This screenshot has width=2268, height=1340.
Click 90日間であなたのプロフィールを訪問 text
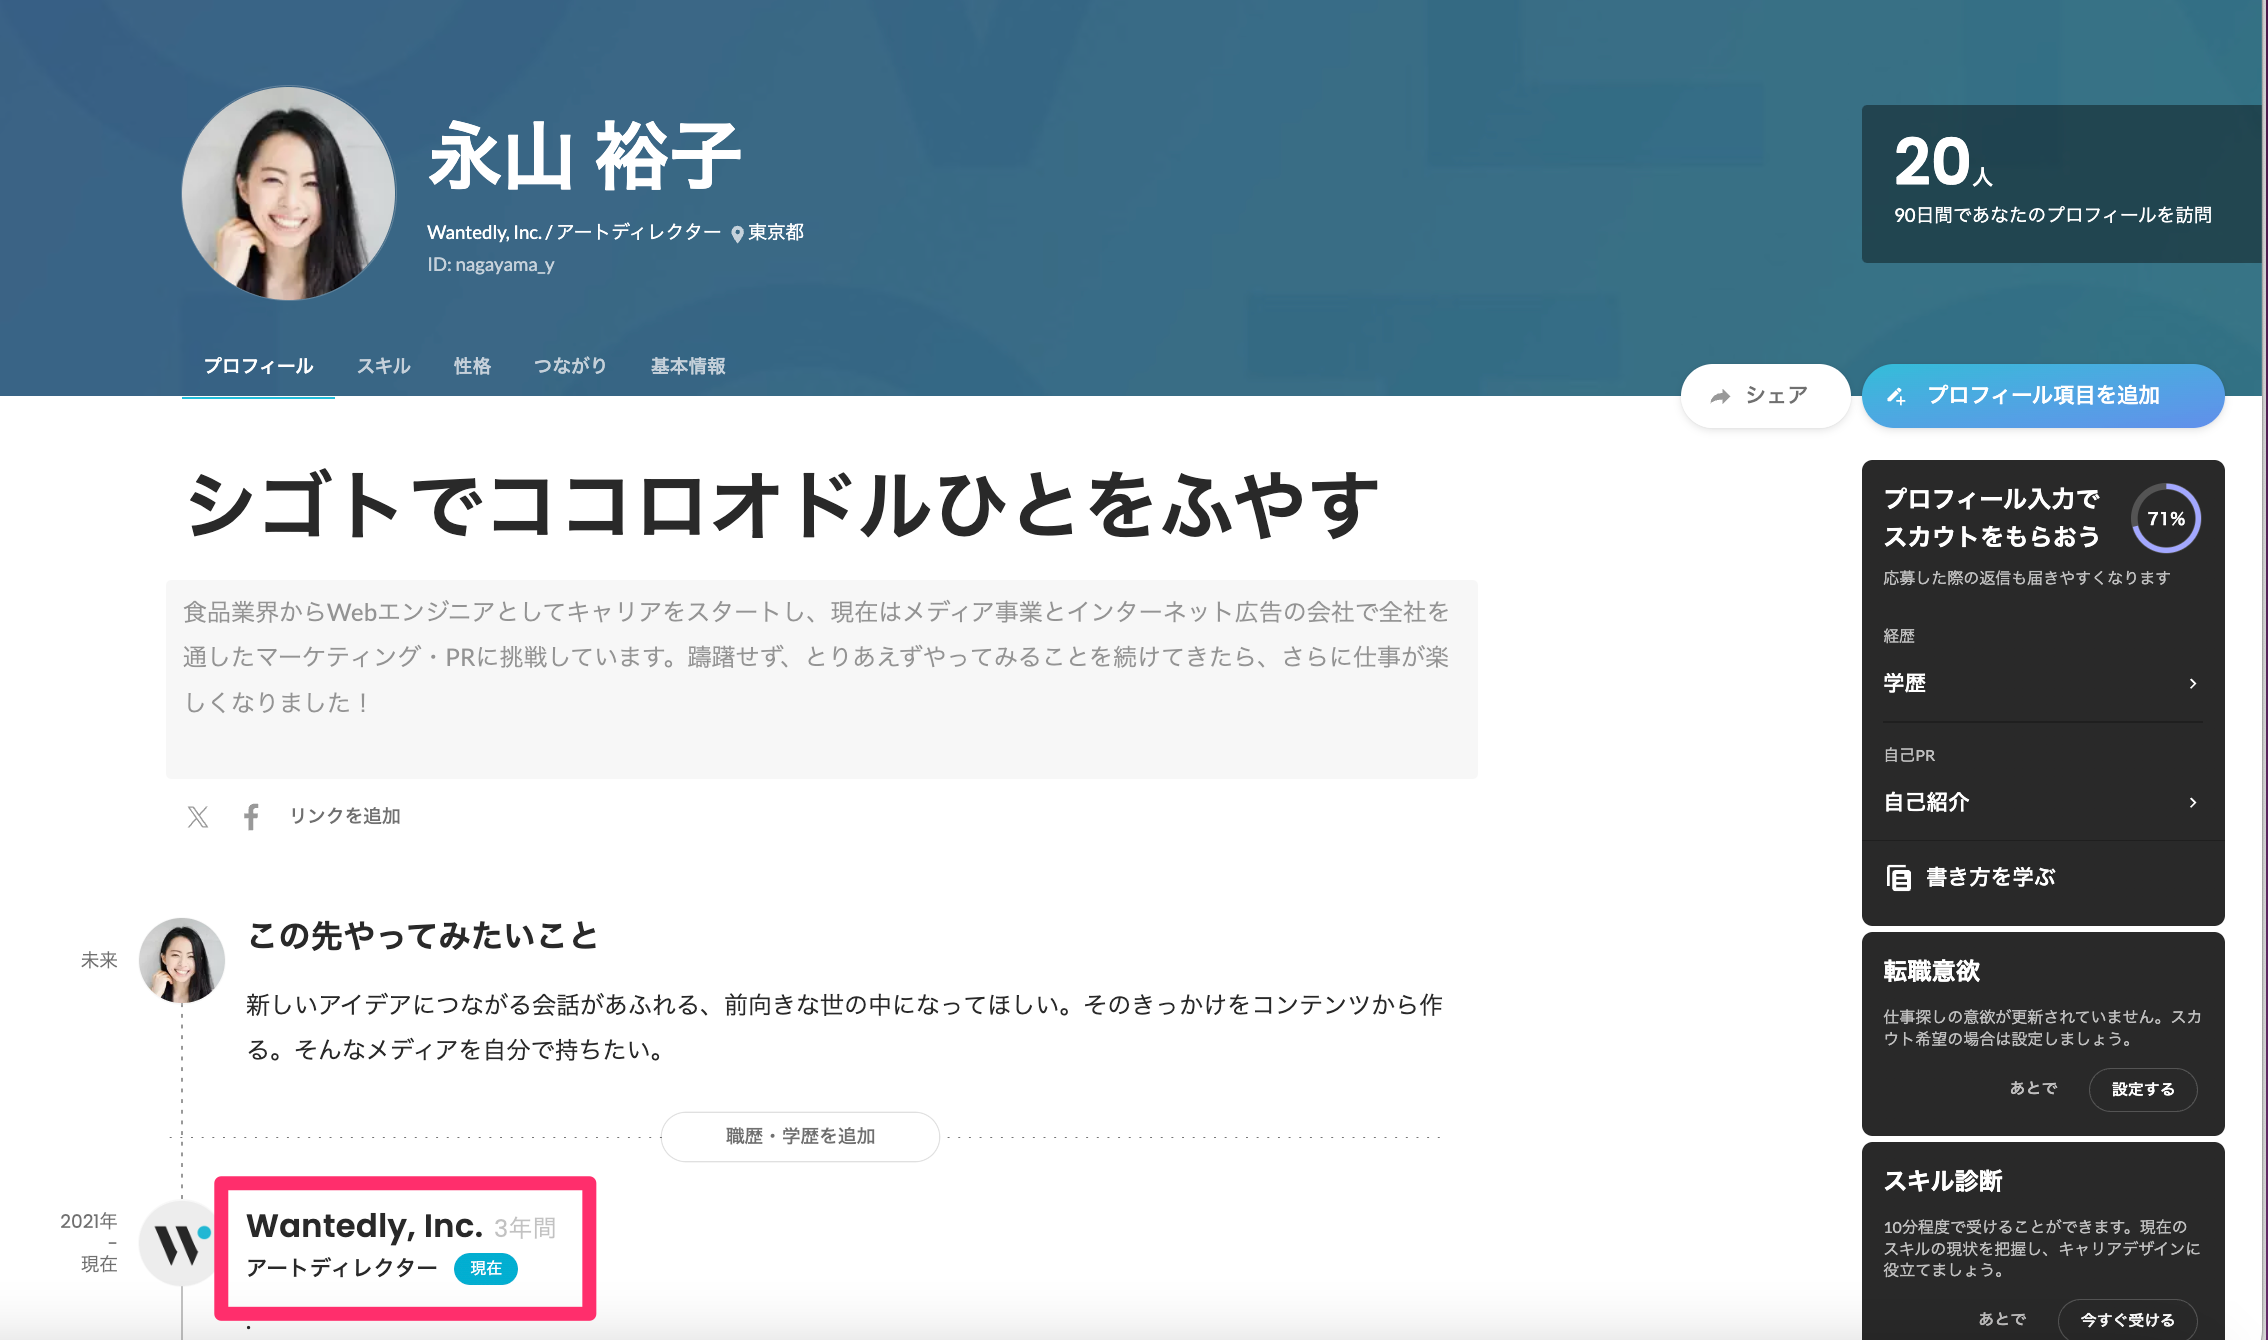click(2053, 215)
